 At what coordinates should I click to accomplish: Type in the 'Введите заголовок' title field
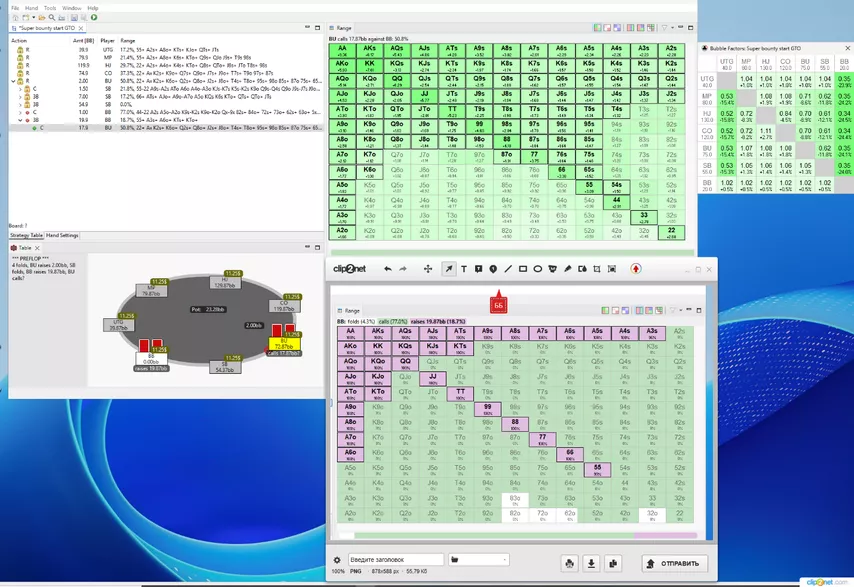coord(393,561)
